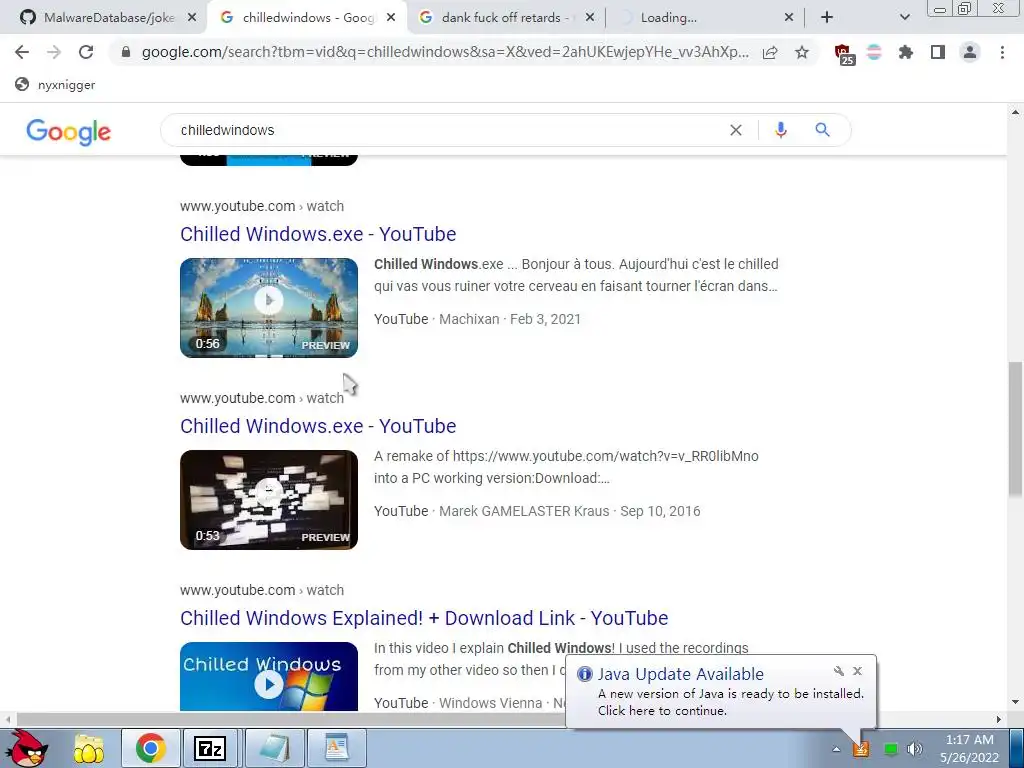The width and height of the screenshot is (1024, 768).
Task: Click the Chrome taskbar icon
Action: [150, 748]
